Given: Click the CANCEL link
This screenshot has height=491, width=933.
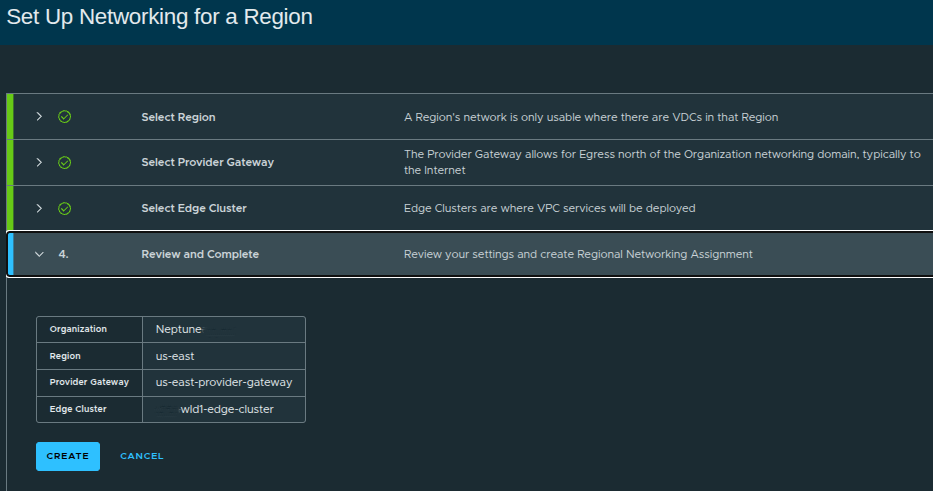Looking at the screenshot, I should click(x=142, y=456).
